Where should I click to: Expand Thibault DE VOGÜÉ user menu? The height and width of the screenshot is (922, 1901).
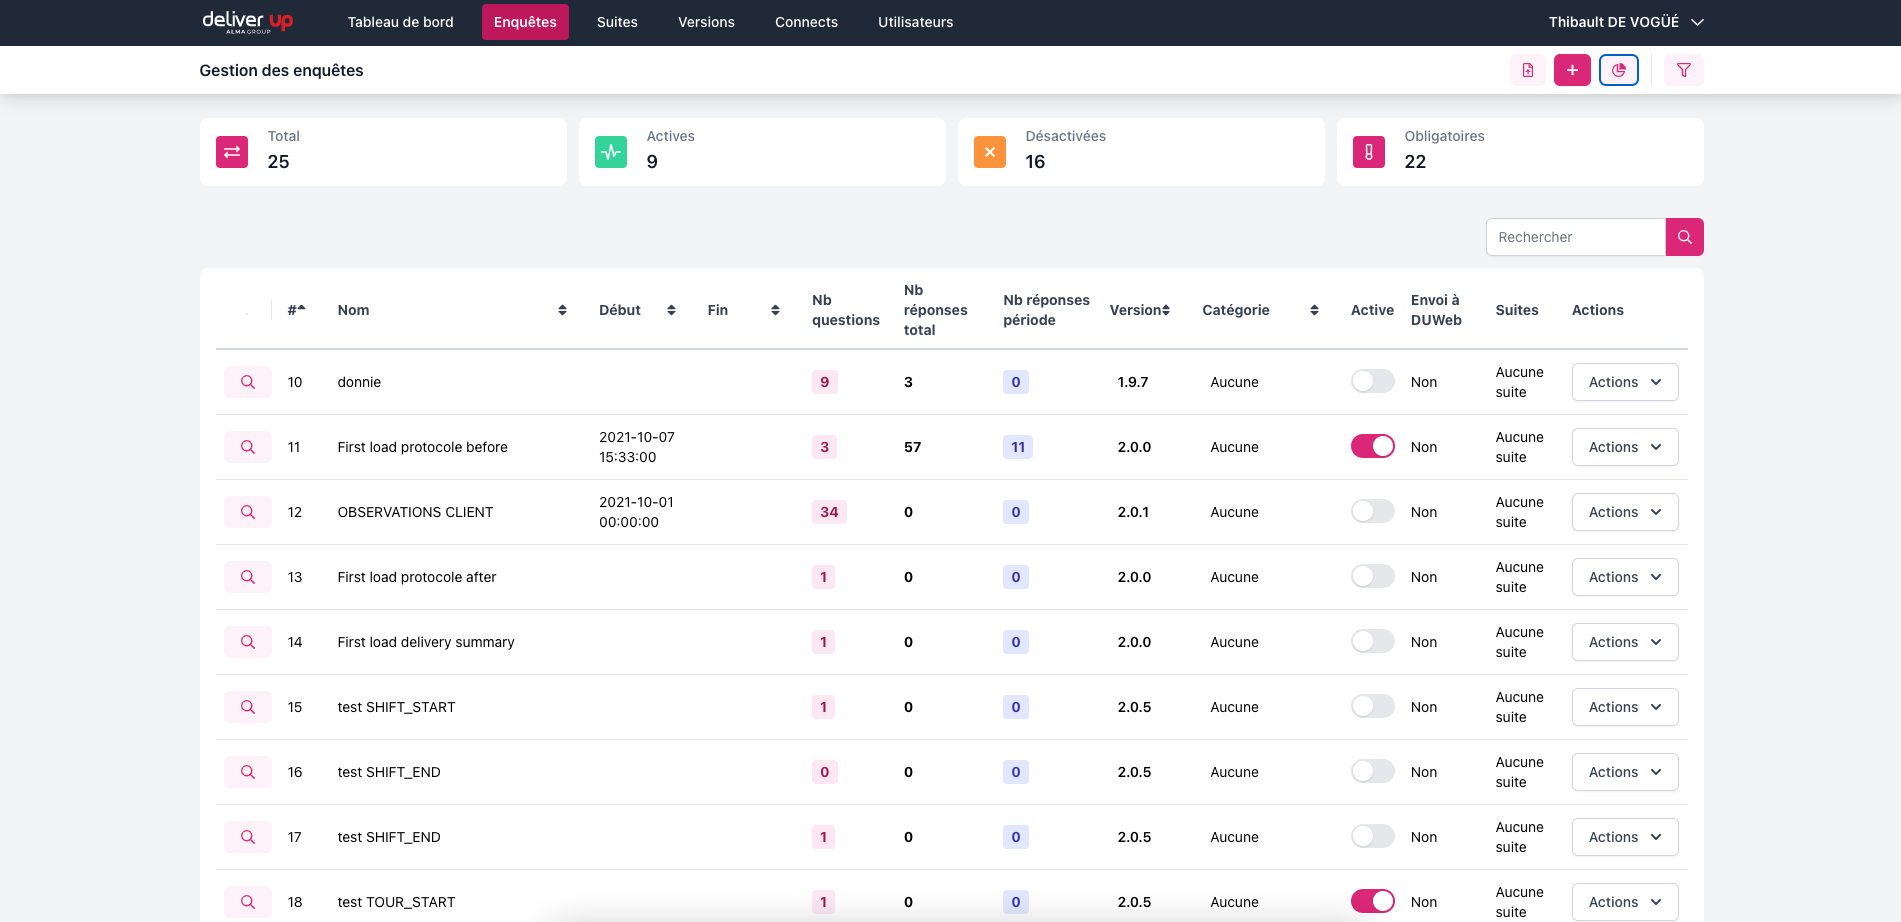tap(1625, 22)
